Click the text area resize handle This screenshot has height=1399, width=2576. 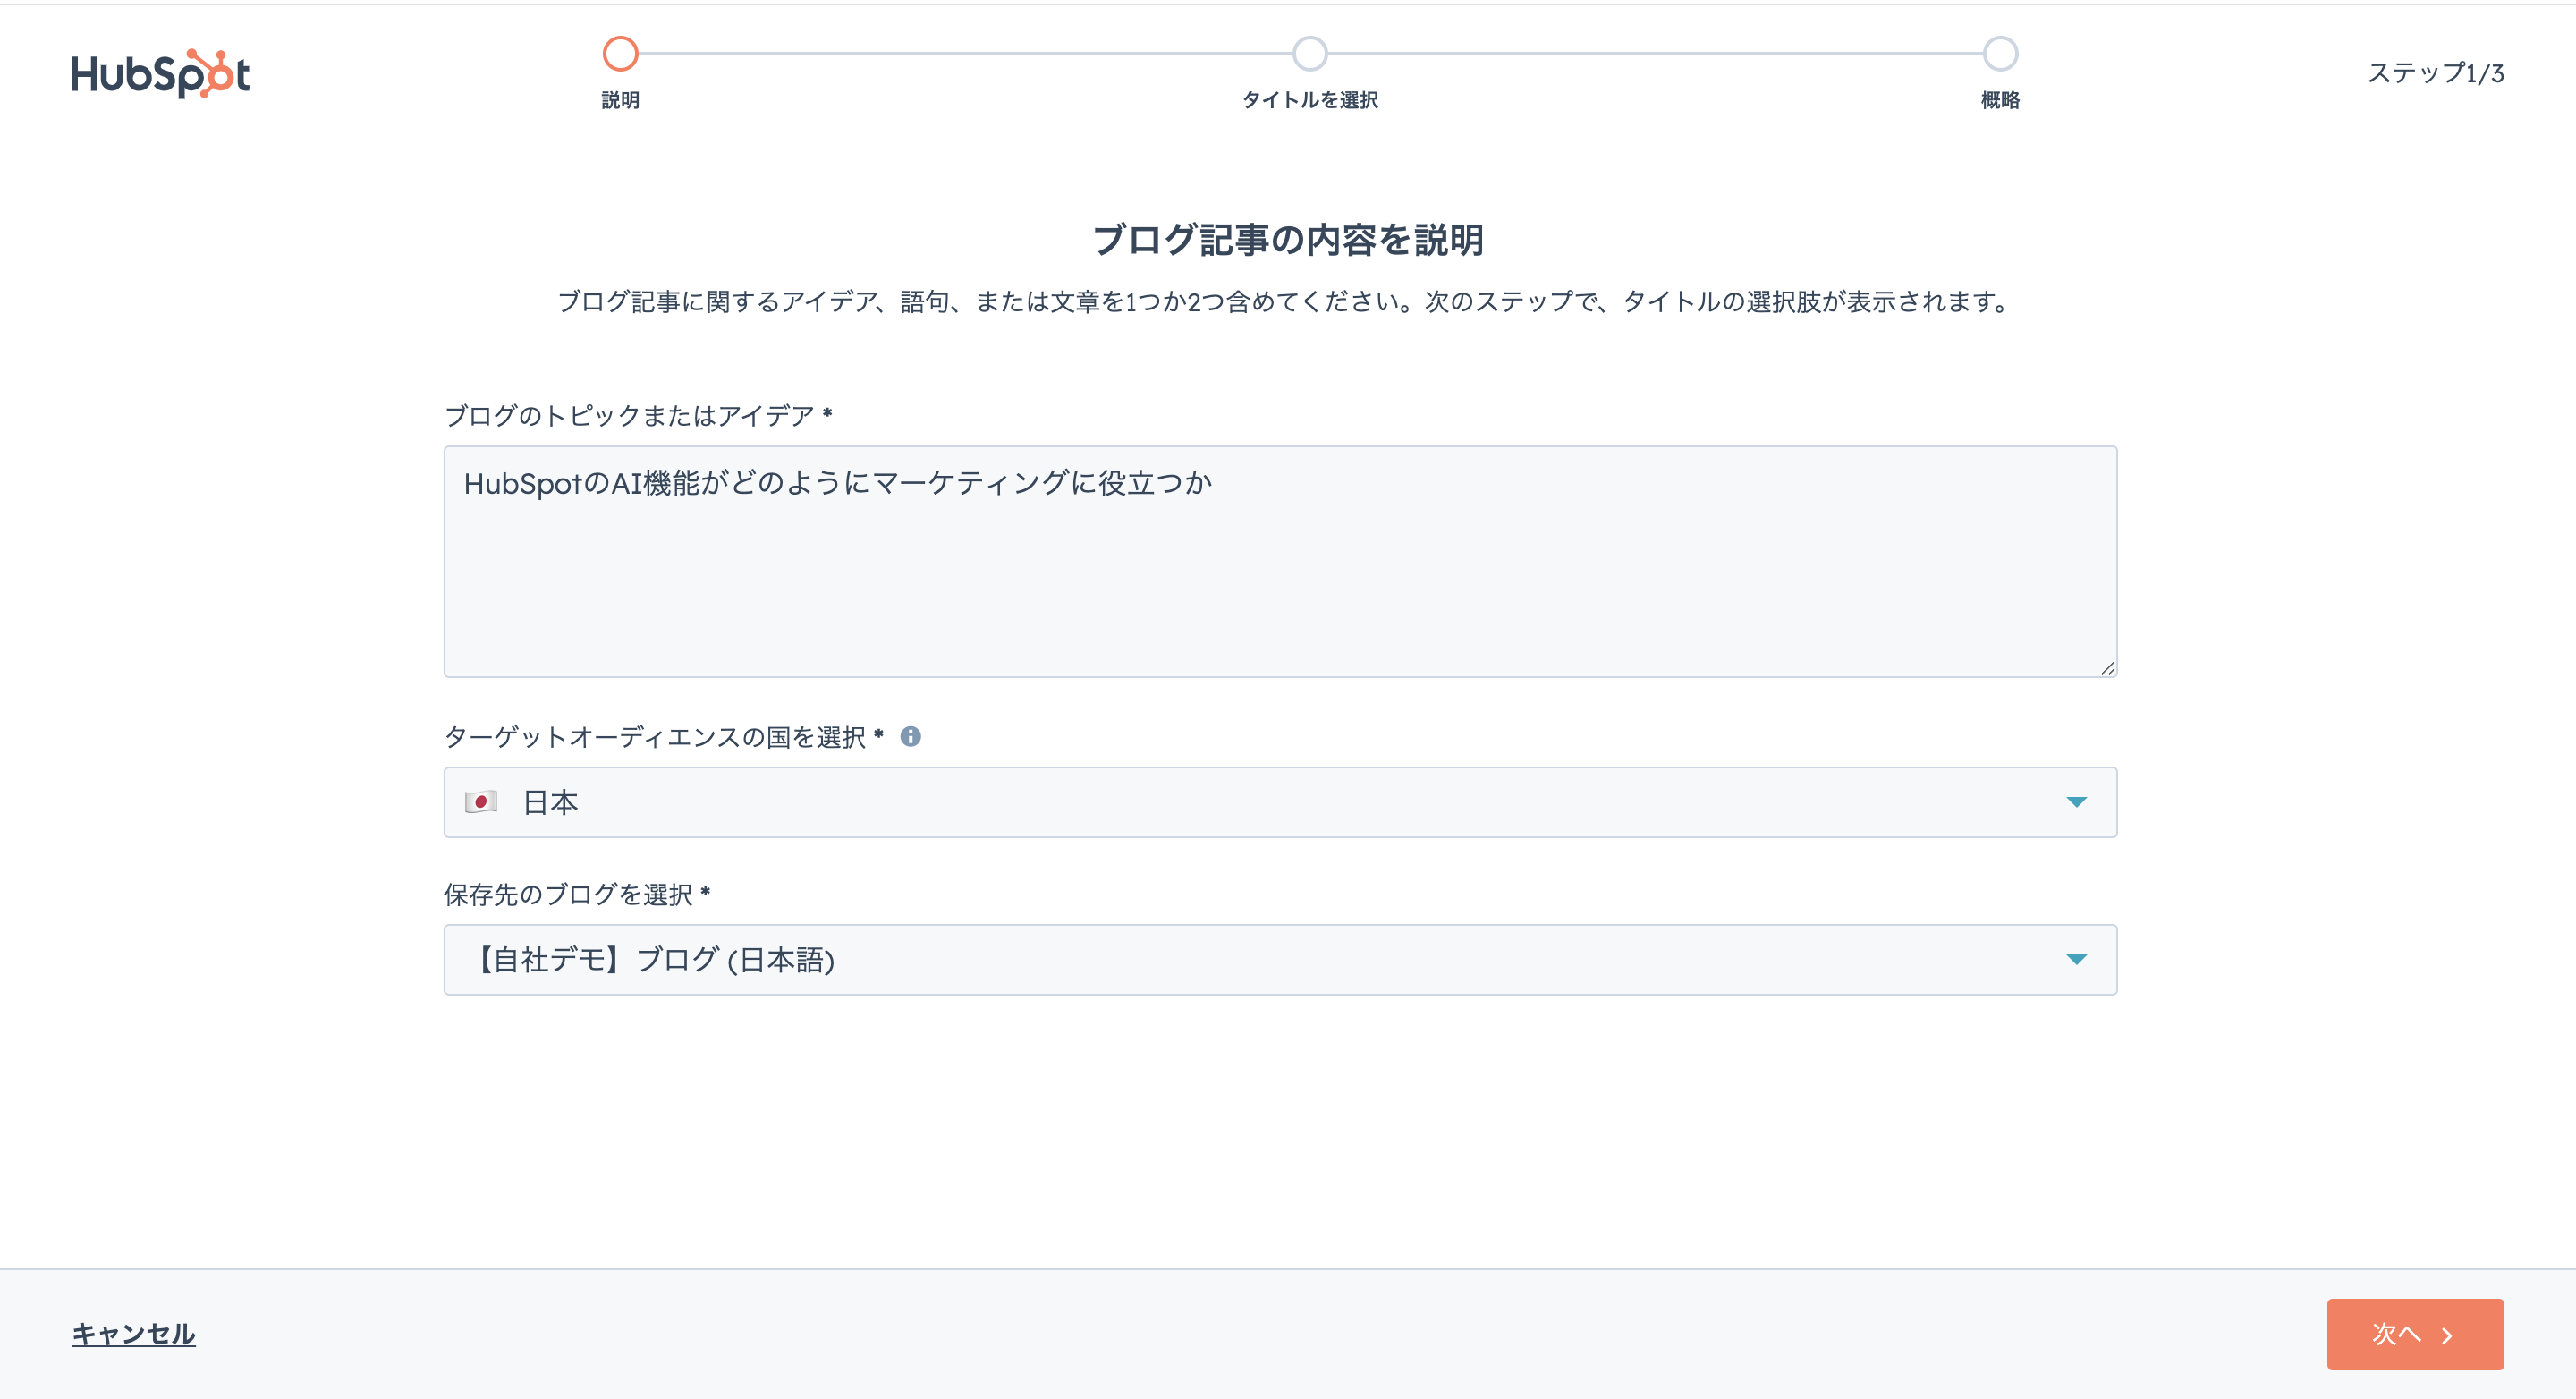pyautogui.click(x=2107, y=668)
